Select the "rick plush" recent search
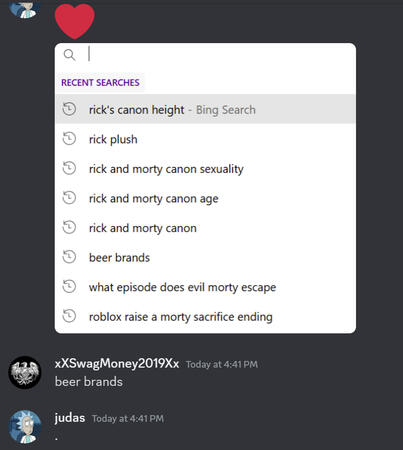The height and width of the screenshot is (450, 403). [205, 139]
